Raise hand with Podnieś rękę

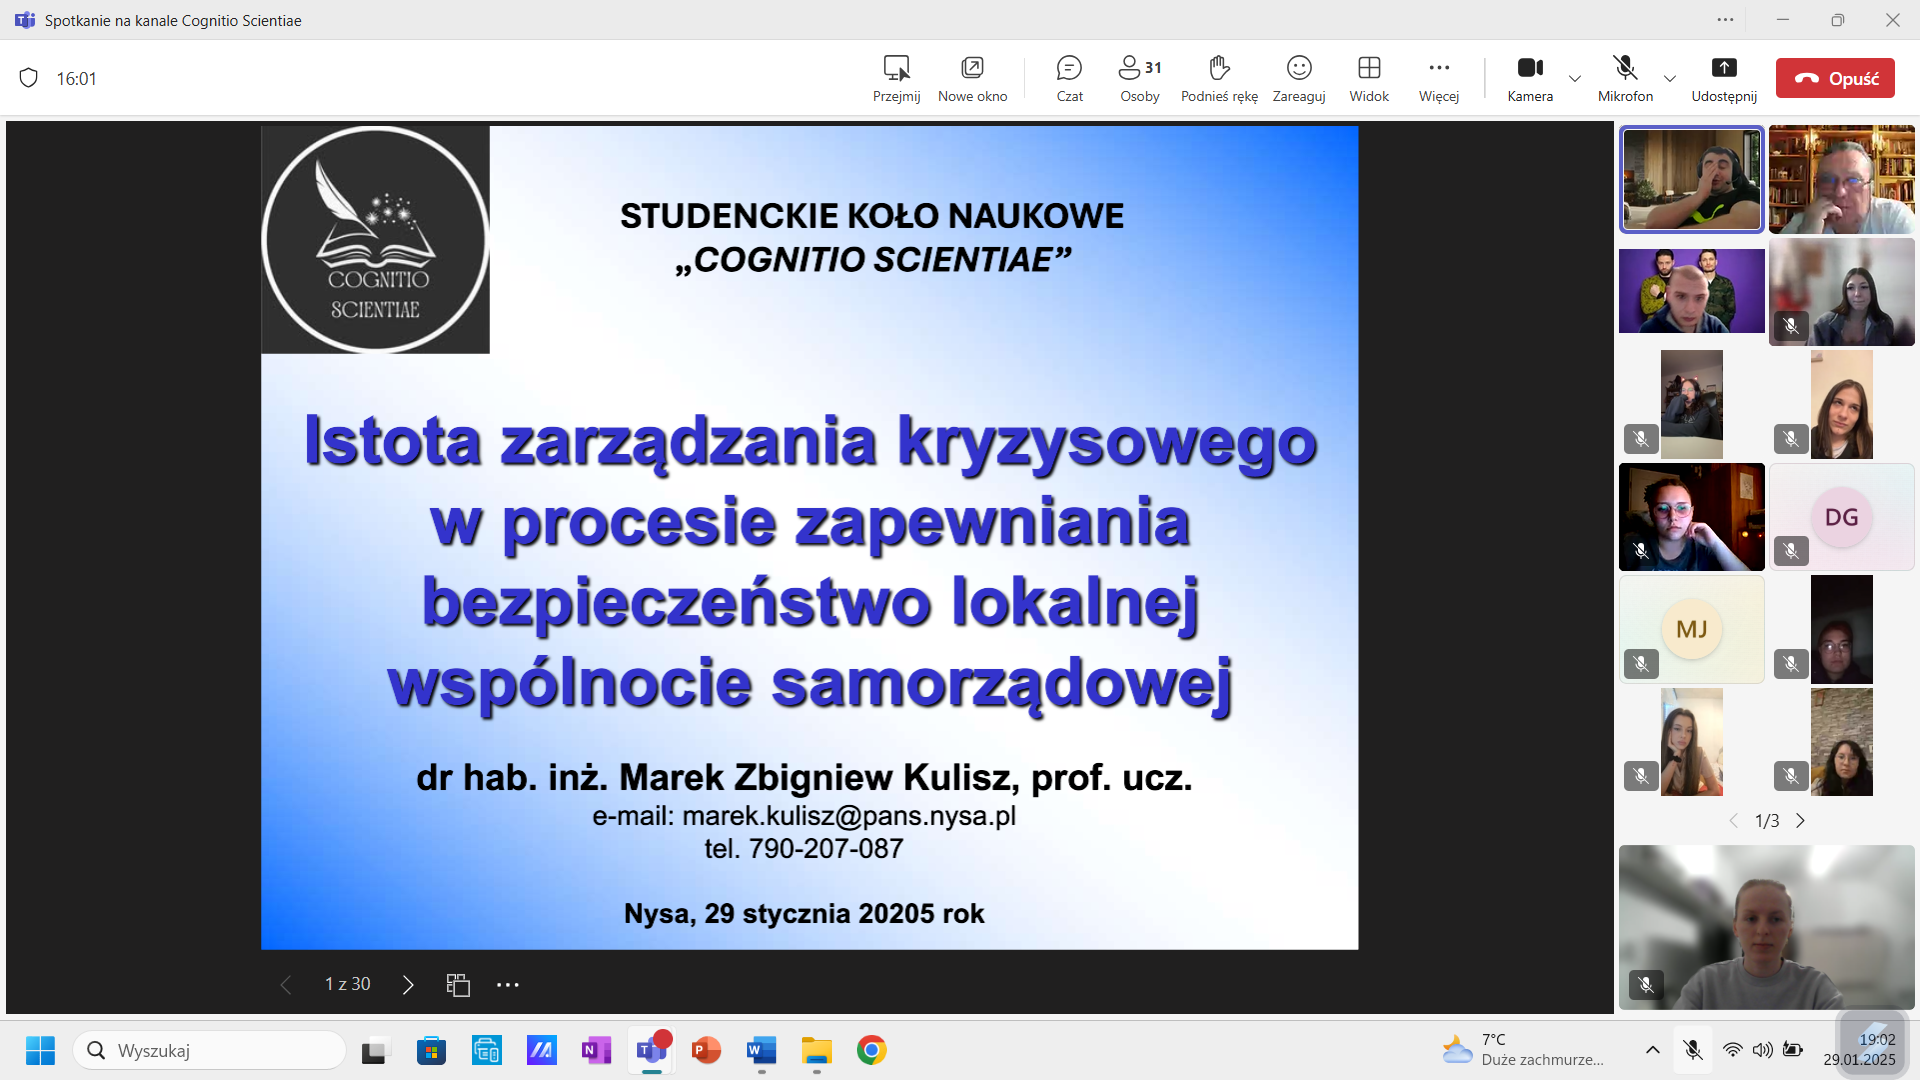(1219, 78)
